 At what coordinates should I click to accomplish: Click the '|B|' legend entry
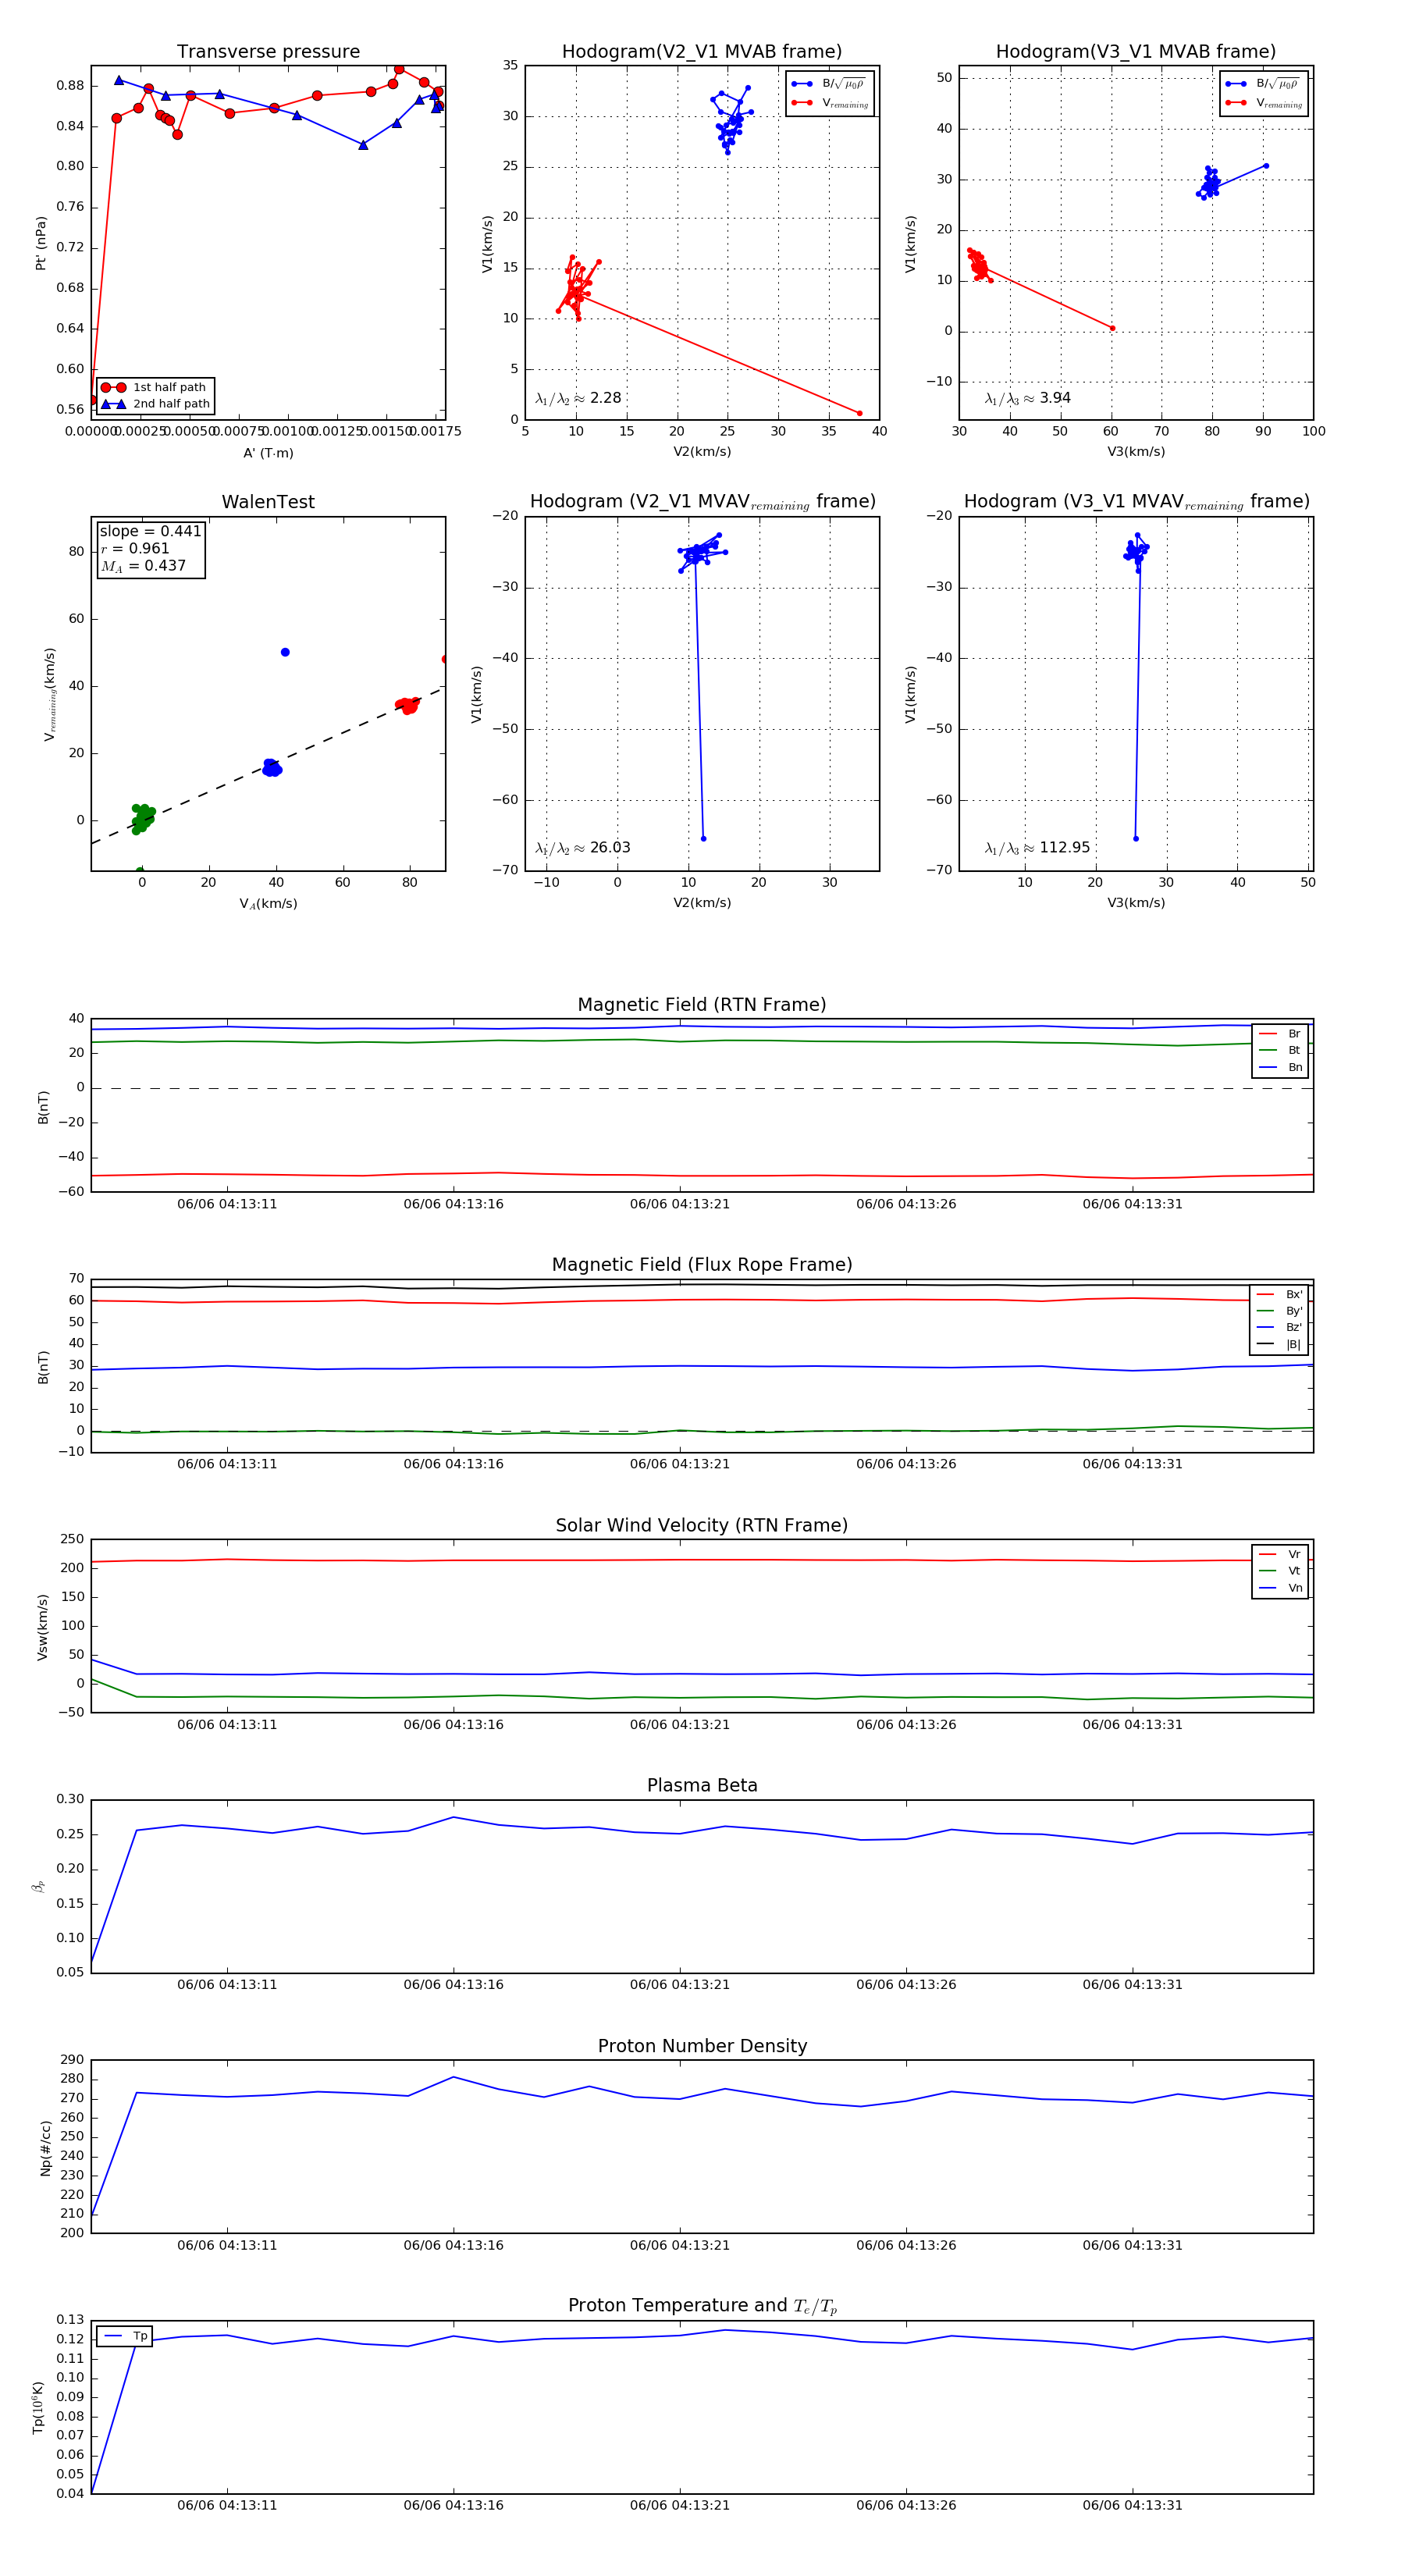1280,1344
